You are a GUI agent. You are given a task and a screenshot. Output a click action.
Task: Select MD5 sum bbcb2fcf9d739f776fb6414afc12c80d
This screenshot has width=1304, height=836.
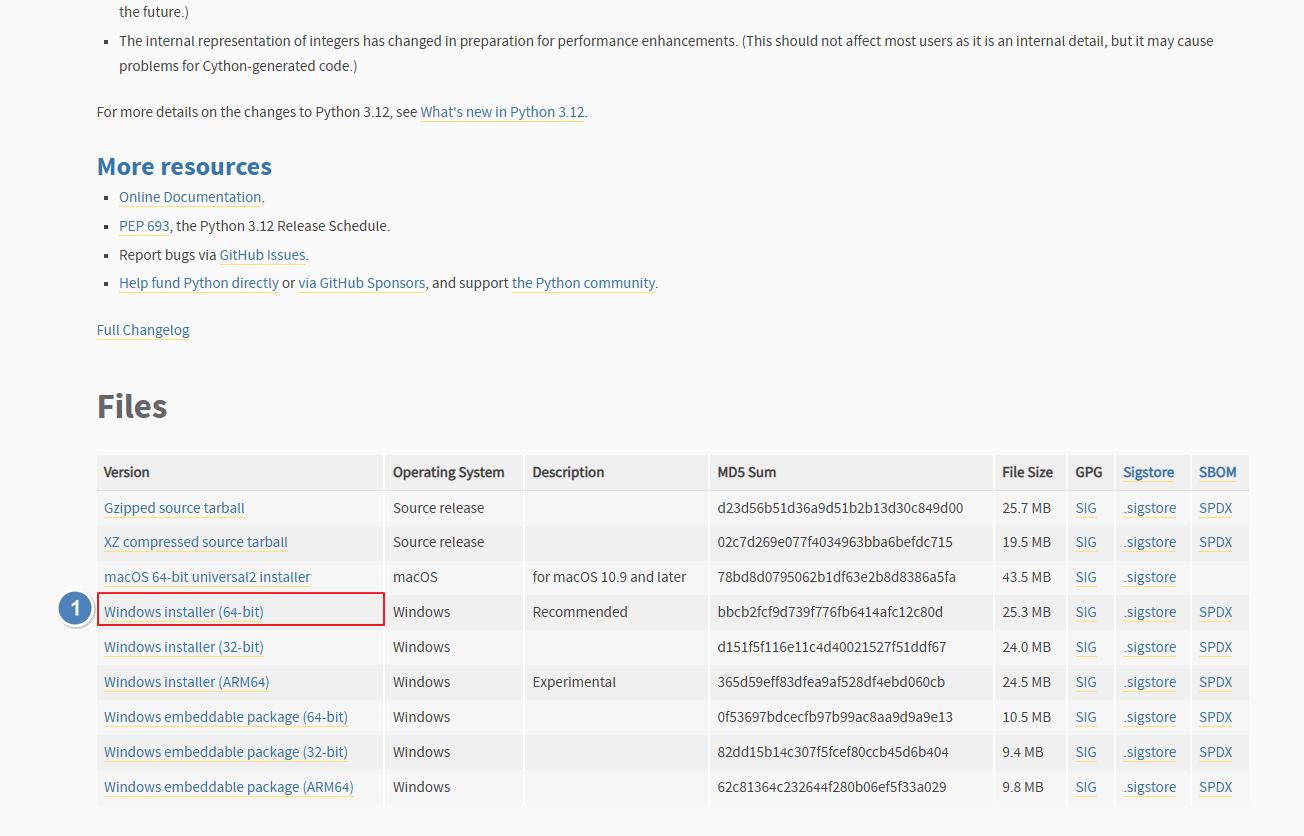pos(830,612)
